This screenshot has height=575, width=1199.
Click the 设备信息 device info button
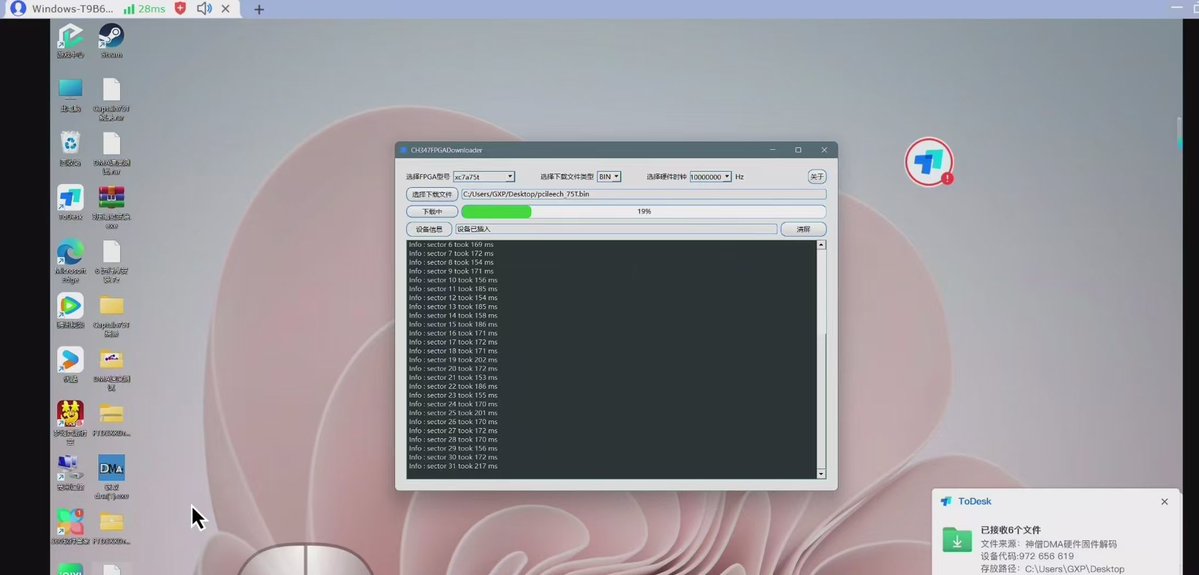click(x=429, y=229)
